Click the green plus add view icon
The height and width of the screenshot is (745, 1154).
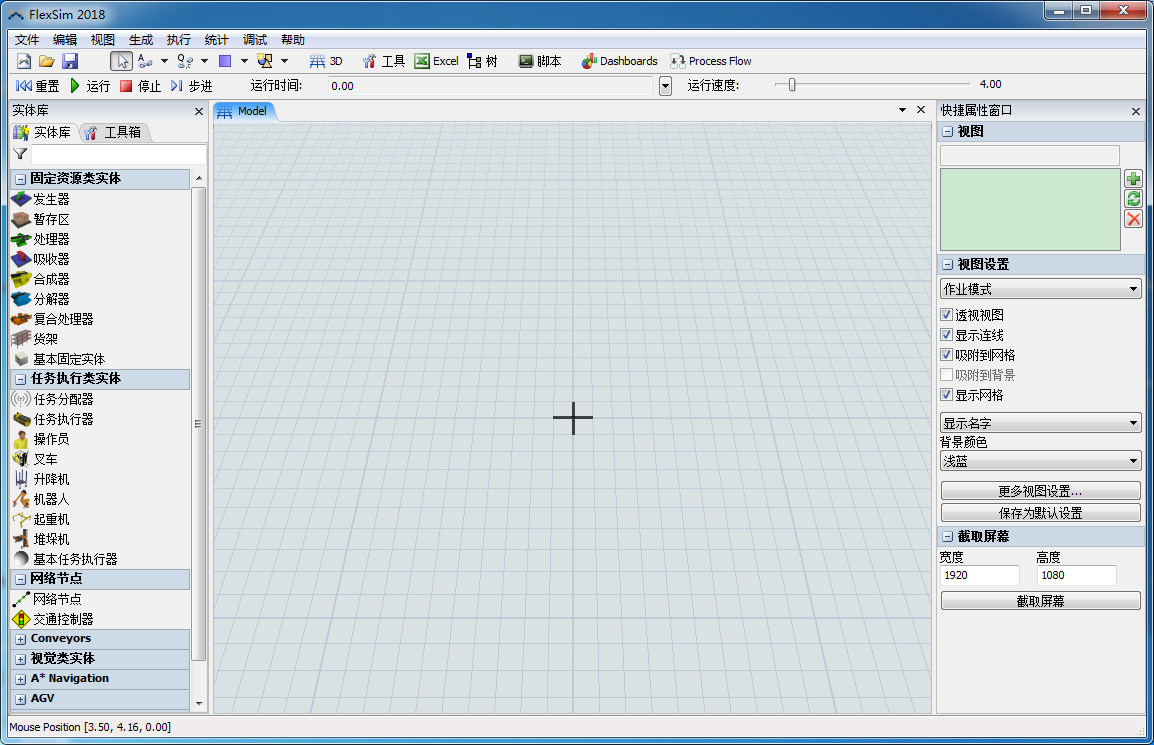(1133, 179)
